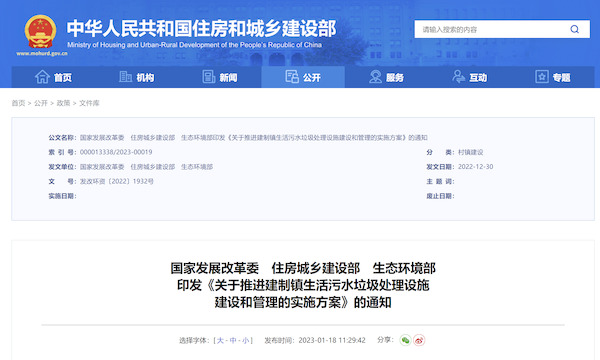Select the 中 (medium) font size option

coord(233,340)
